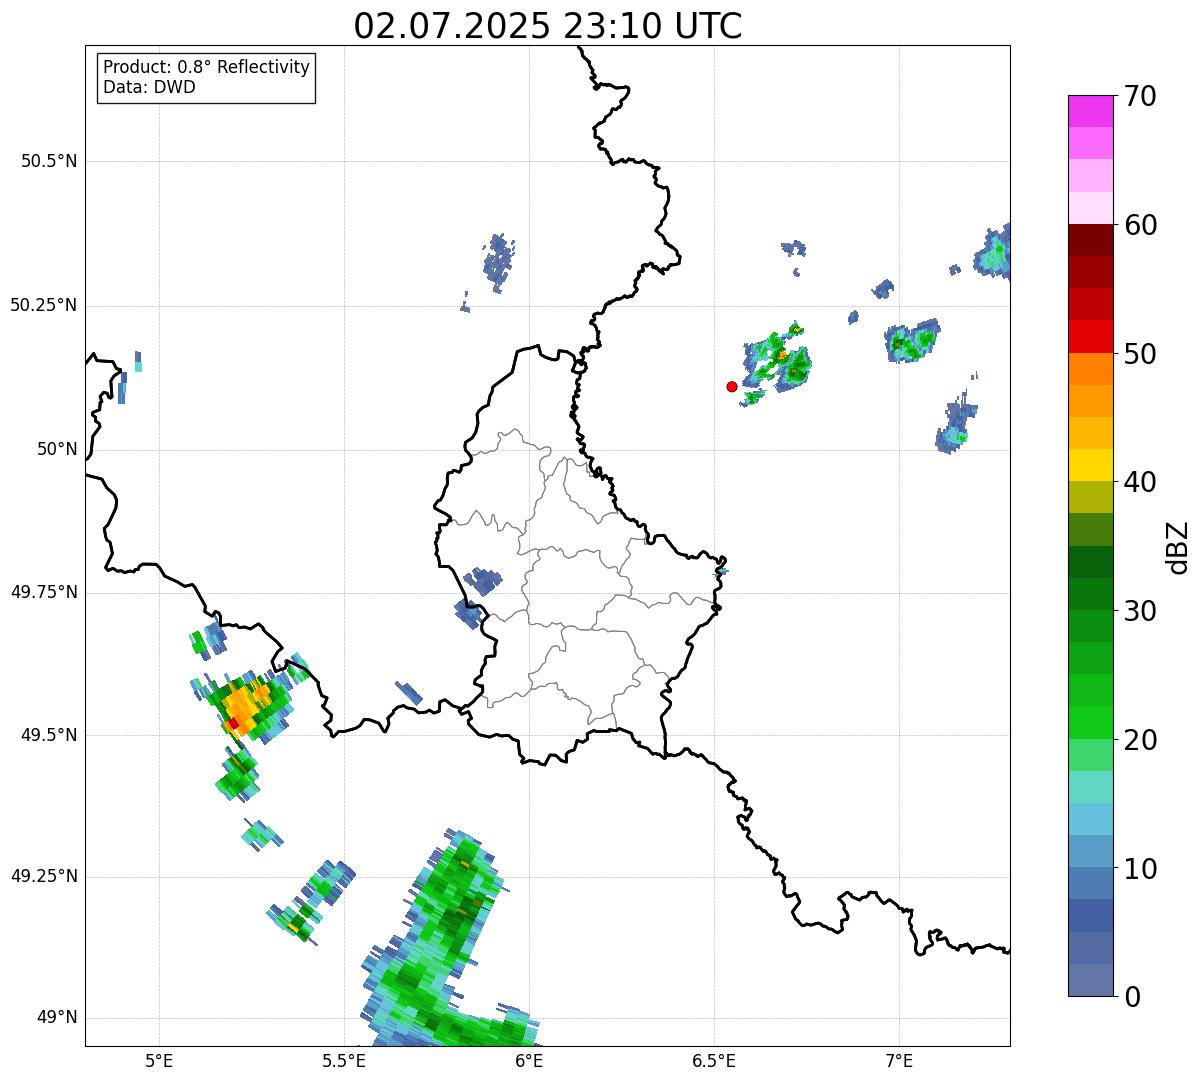Click the dBZ colorbar axis label
The height and width of the screenshot is (1081, 1202).
pyautogui.click(x=1178, y=547)
